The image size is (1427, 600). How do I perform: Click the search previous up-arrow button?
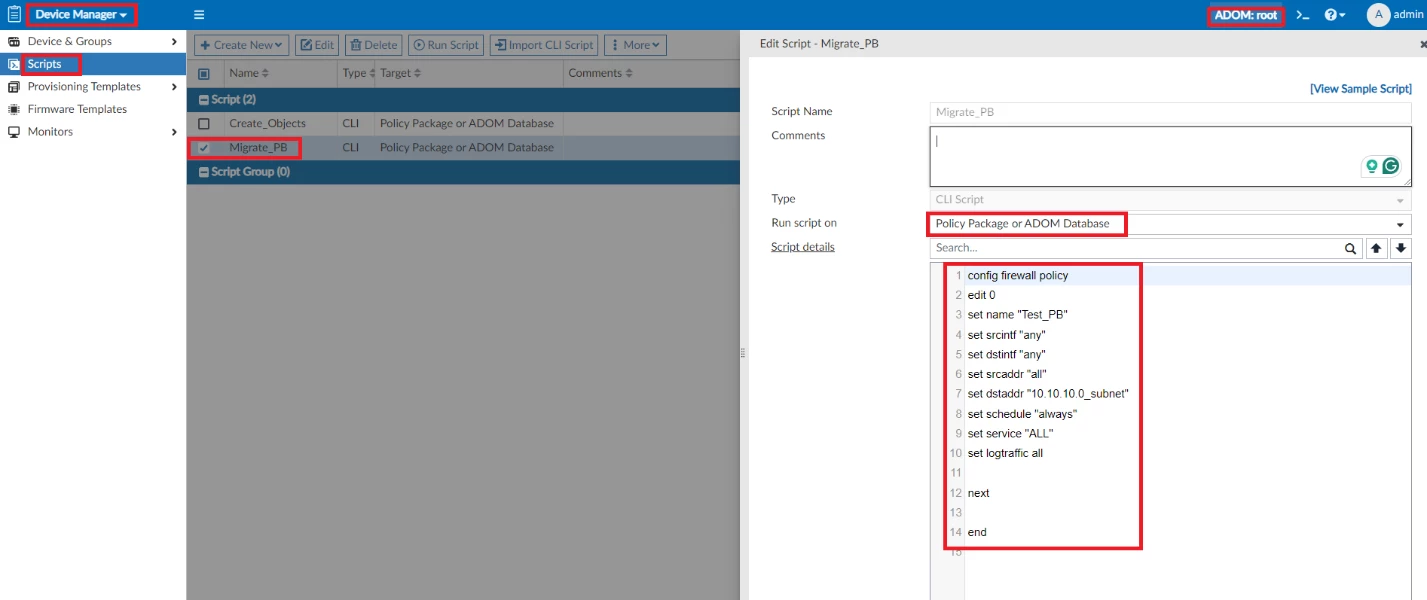[x=1377, y=248]
